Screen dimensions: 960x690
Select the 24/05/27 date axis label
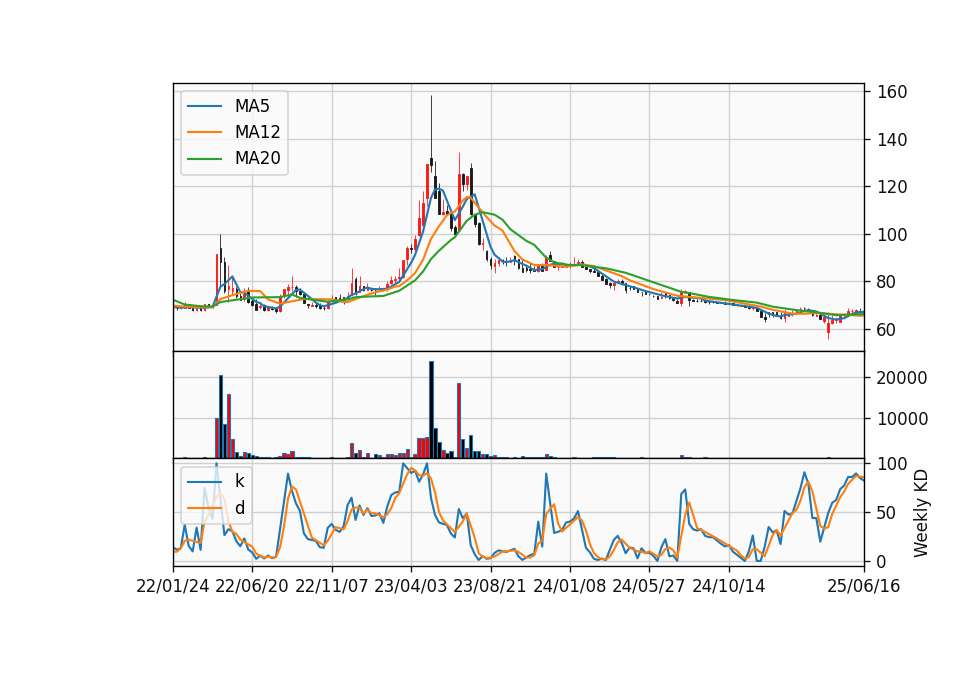[x=648, y=587]
